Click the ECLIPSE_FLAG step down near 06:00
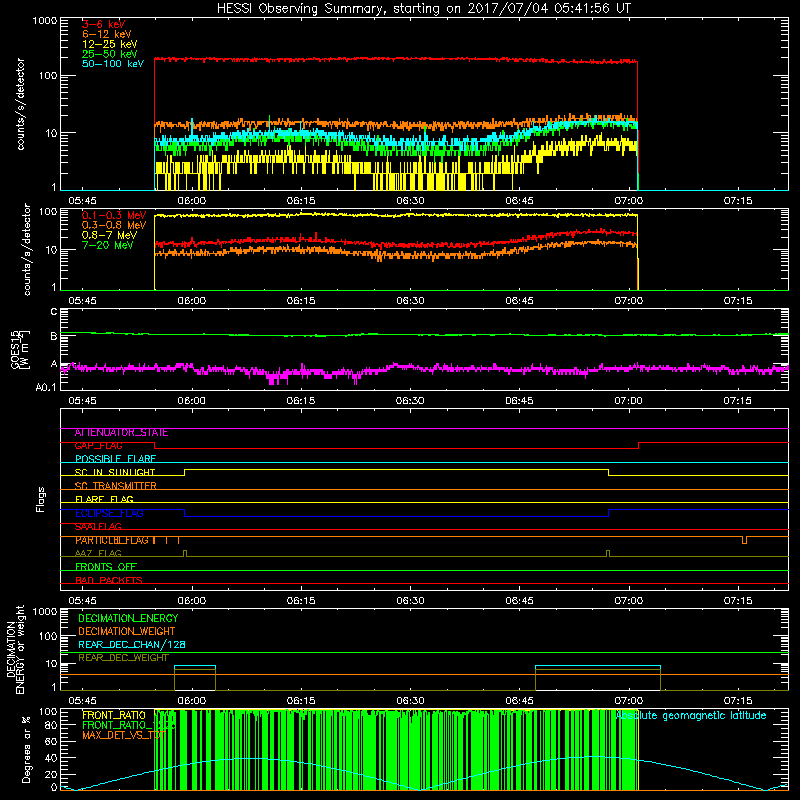Screen dimensions: 800x800 [185, 513]
